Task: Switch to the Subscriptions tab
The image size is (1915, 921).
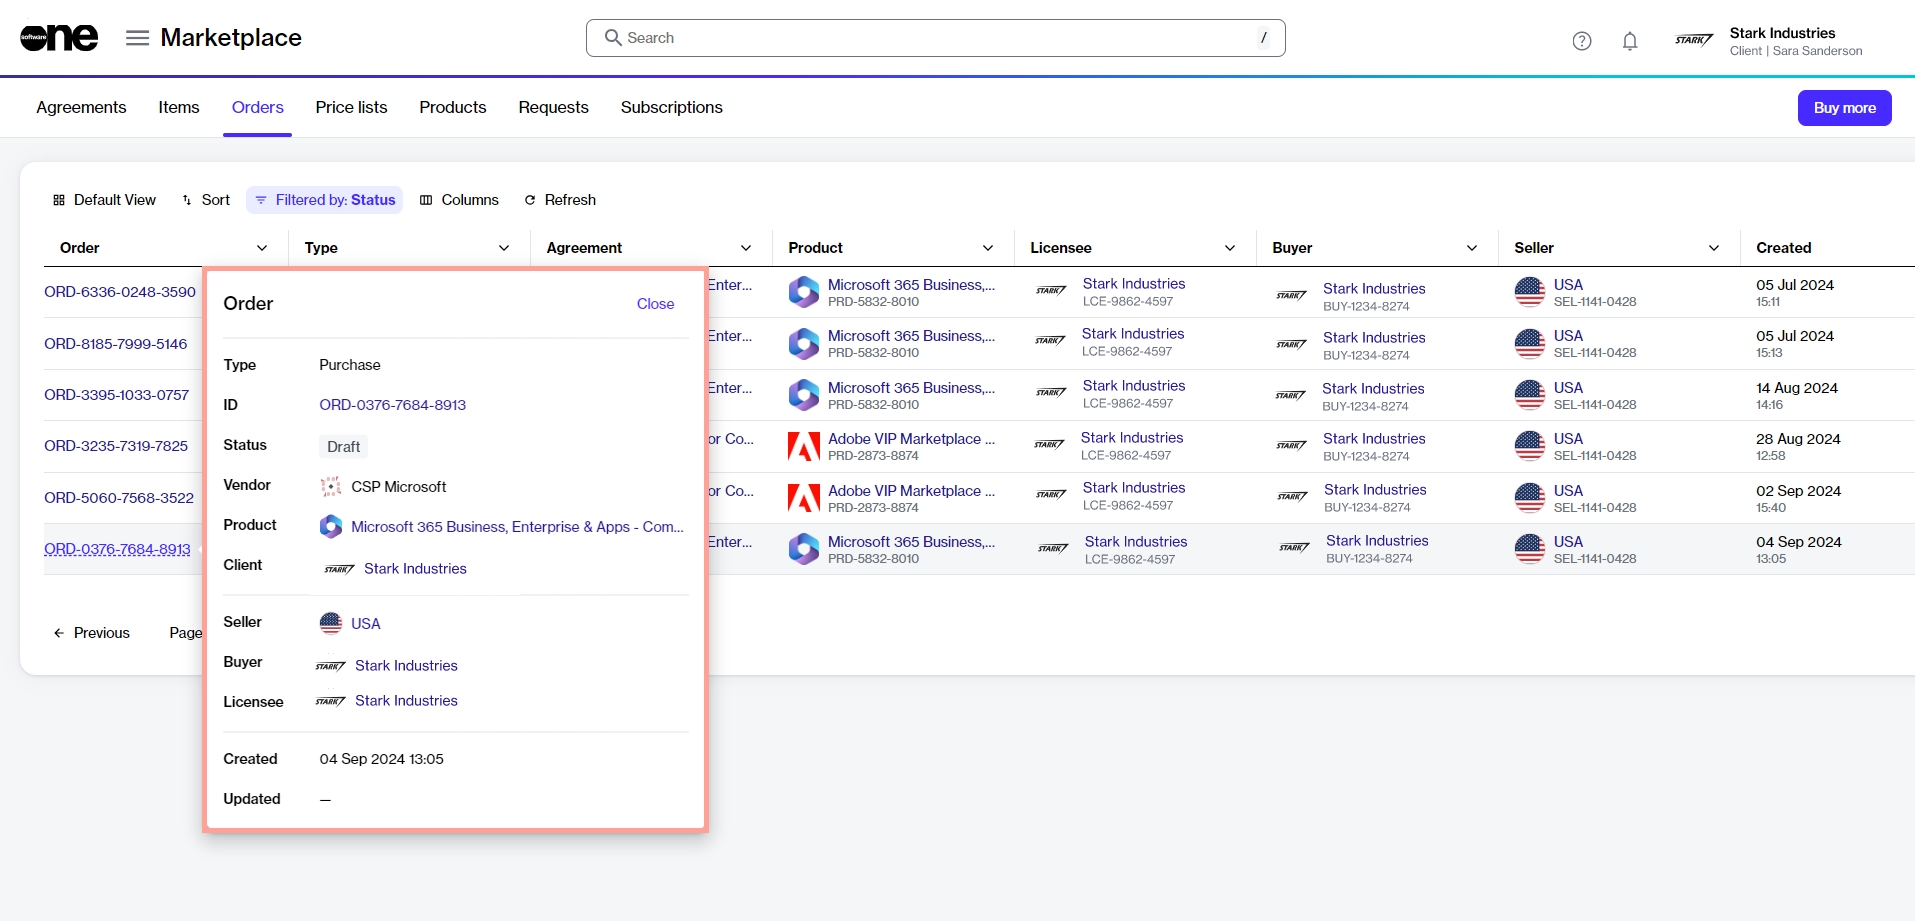Action: [671, 107]
